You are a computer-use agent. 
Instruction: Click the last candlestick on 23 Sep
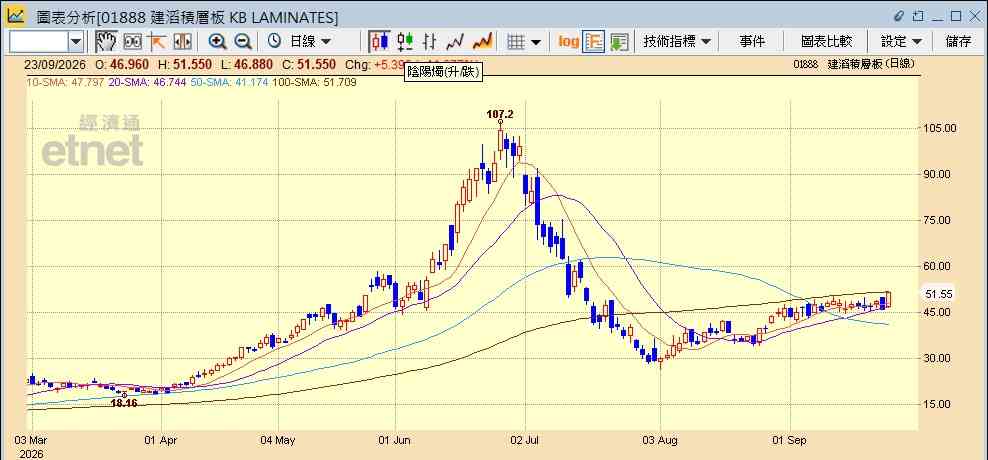coord(888,299)
